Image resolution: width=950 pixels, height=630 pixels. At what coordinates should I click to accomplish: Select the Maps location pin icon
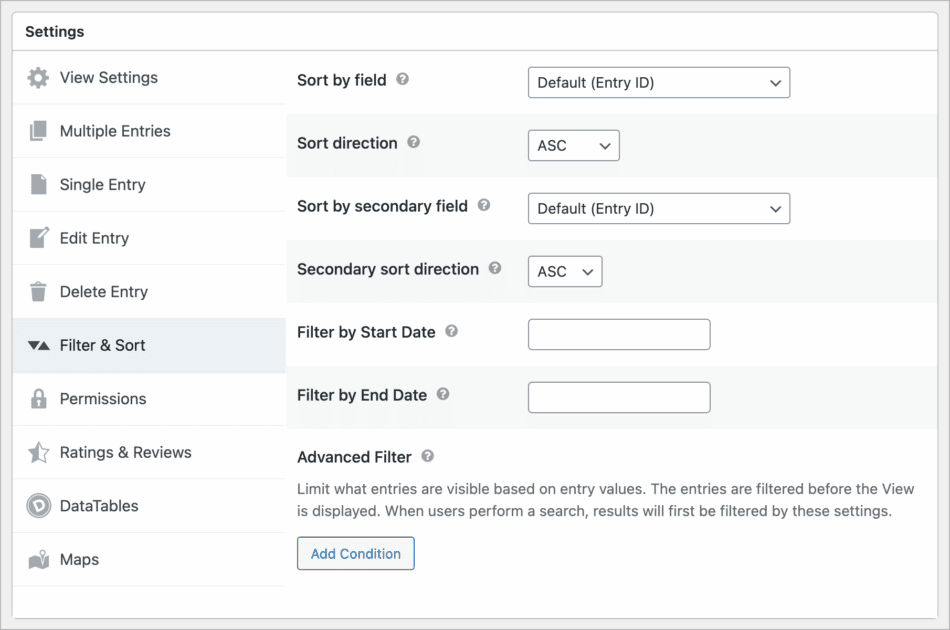[37, 559]
